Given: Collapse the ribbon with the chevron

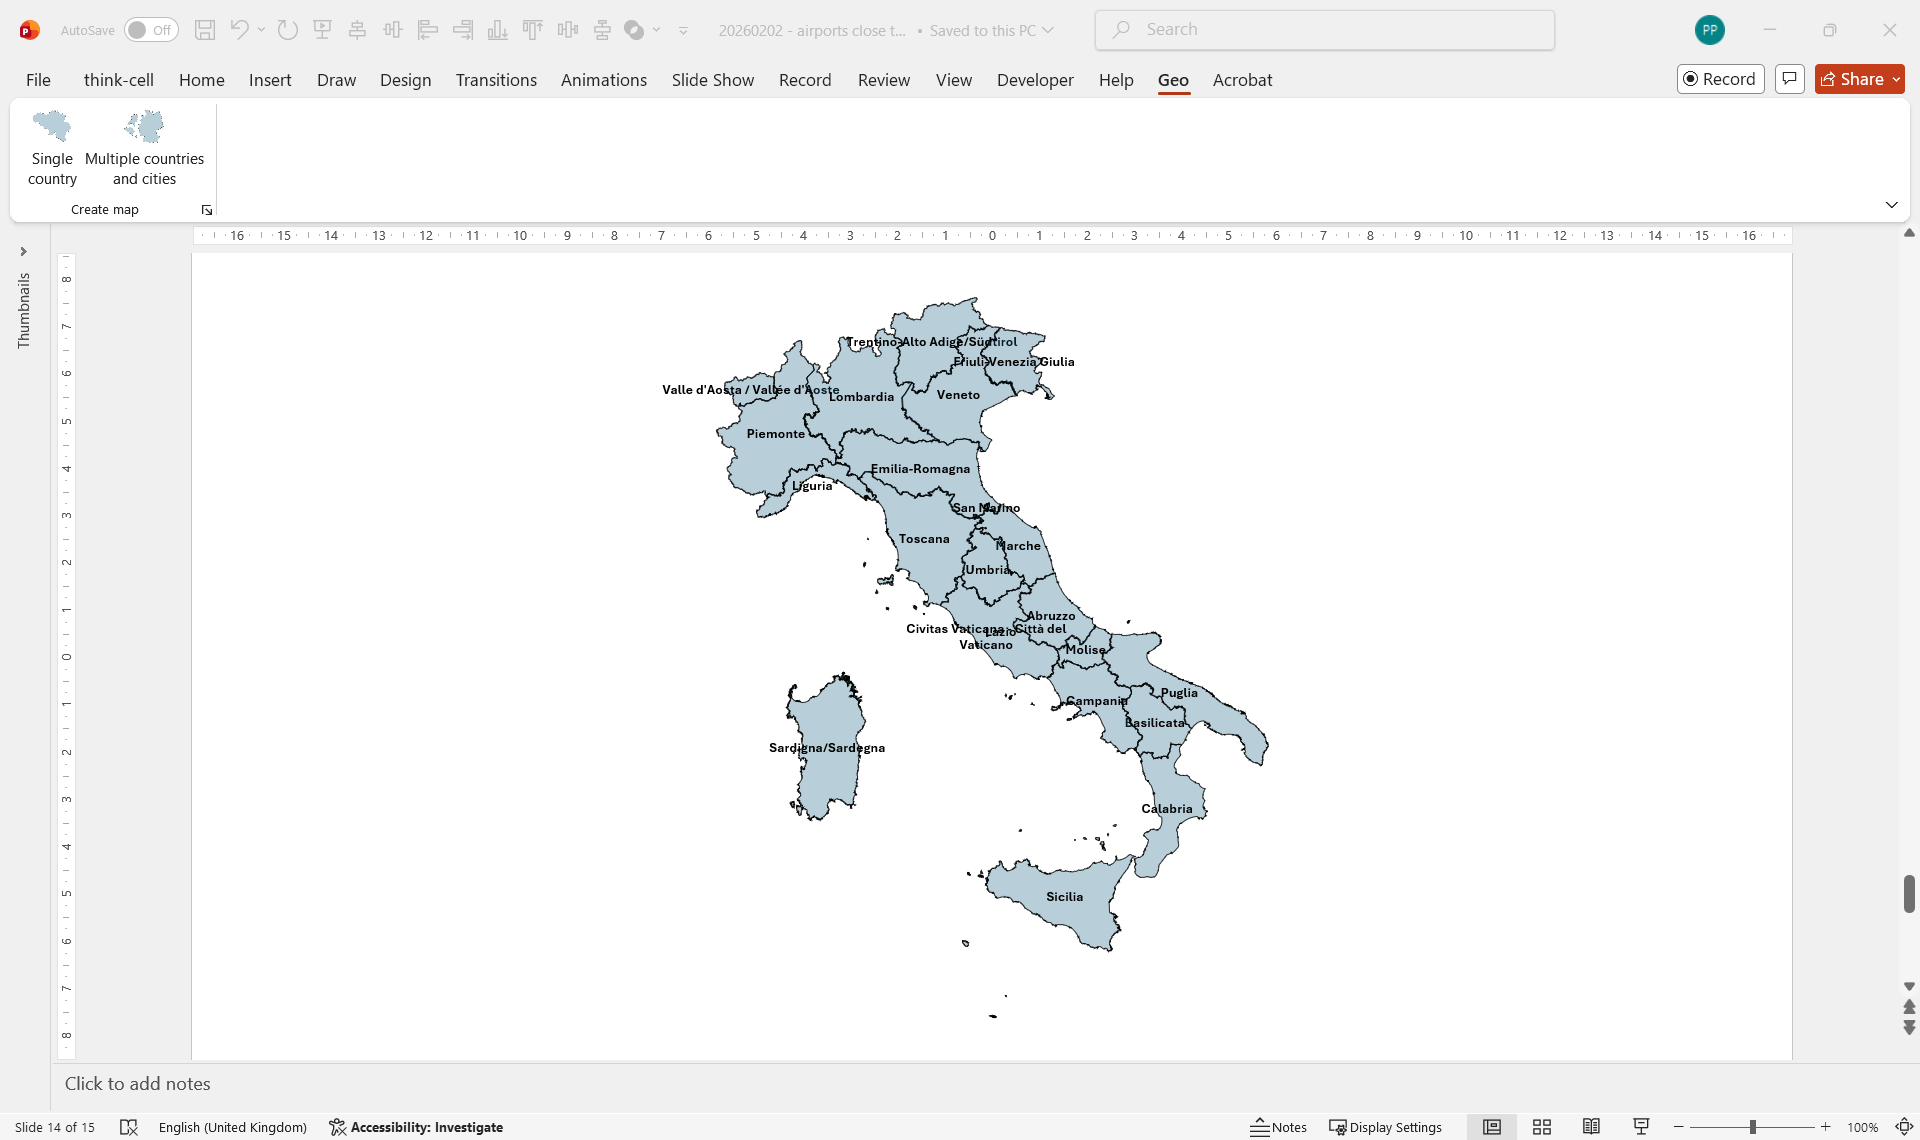Looking at the screenshot, I should 1892,204.
